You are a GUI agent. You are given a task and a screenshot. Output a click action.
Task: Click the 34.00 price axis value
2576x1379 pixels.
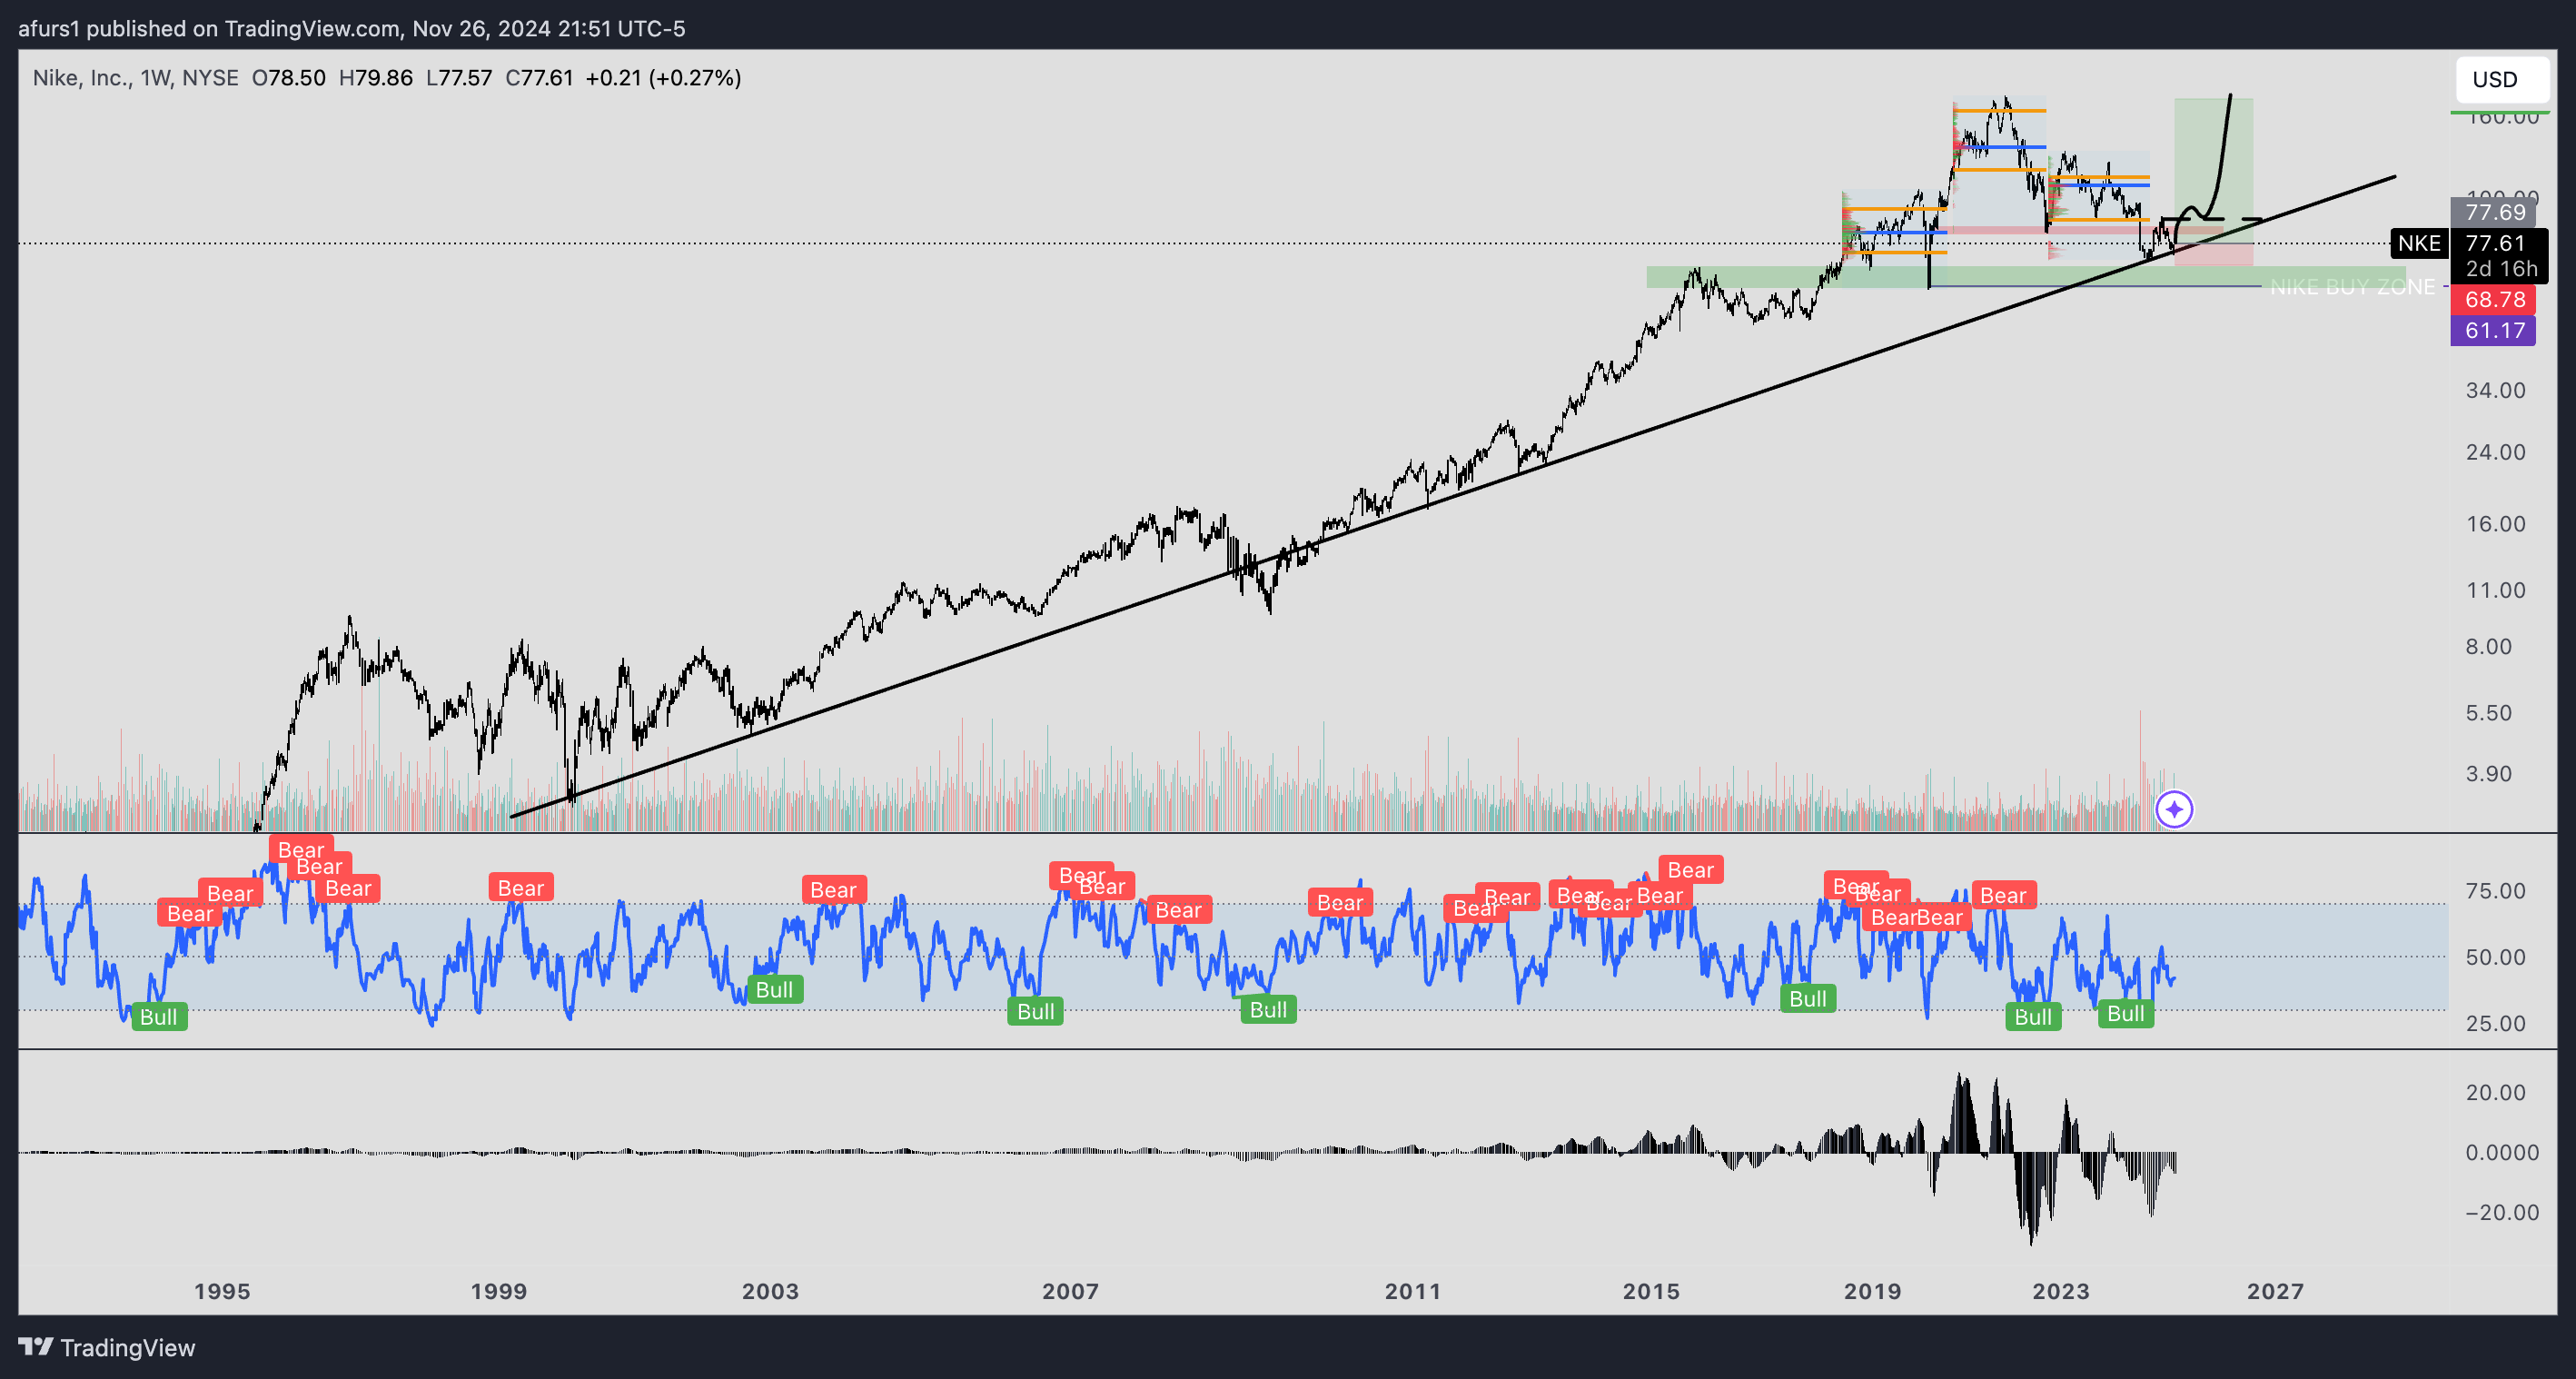click(2495, 390)
